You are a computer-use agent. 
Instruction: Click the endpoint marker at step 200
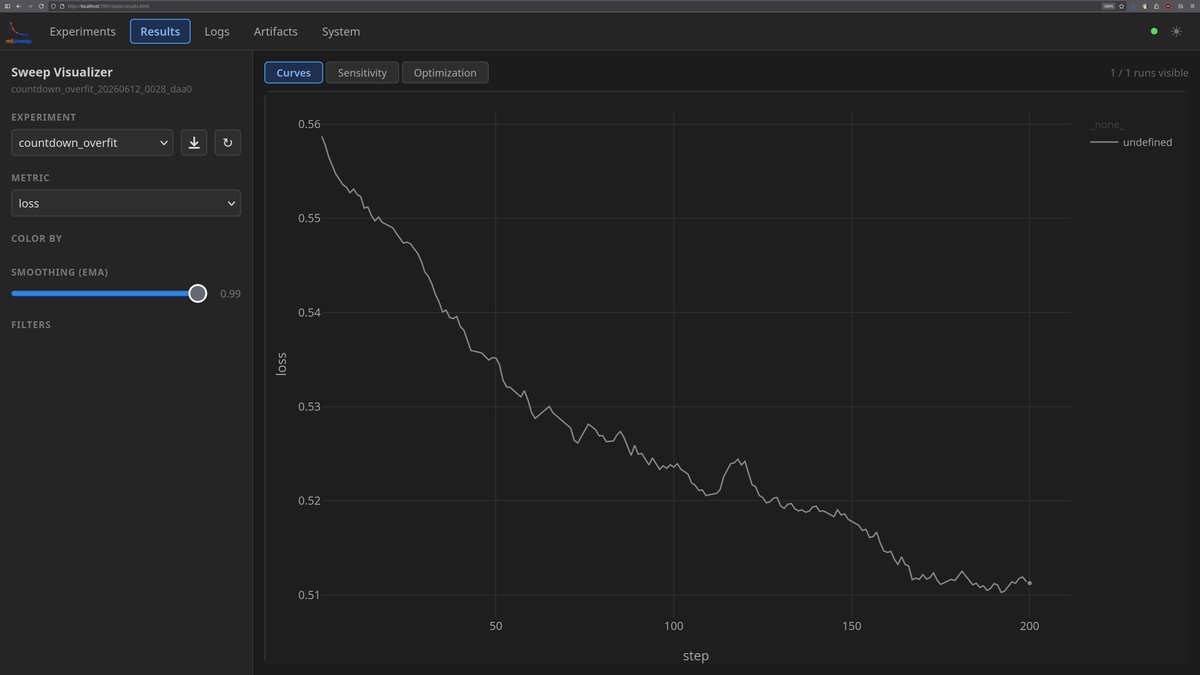[1030, 583]
